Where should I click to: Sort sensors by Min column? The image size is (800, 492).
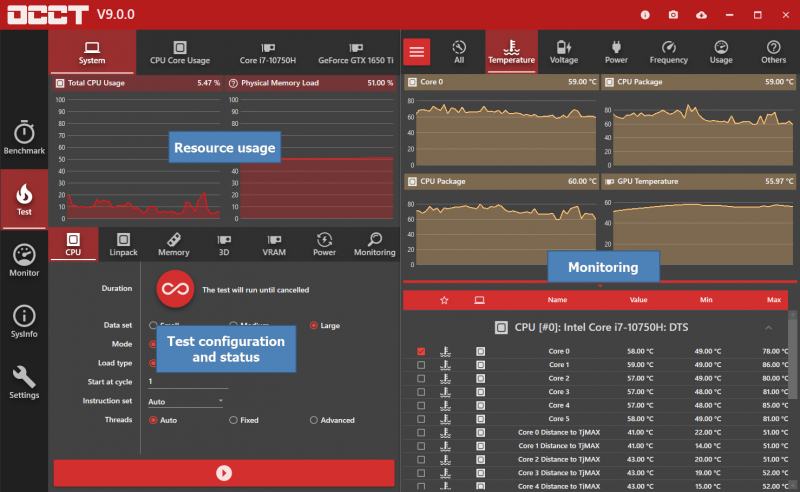point(706,300)
